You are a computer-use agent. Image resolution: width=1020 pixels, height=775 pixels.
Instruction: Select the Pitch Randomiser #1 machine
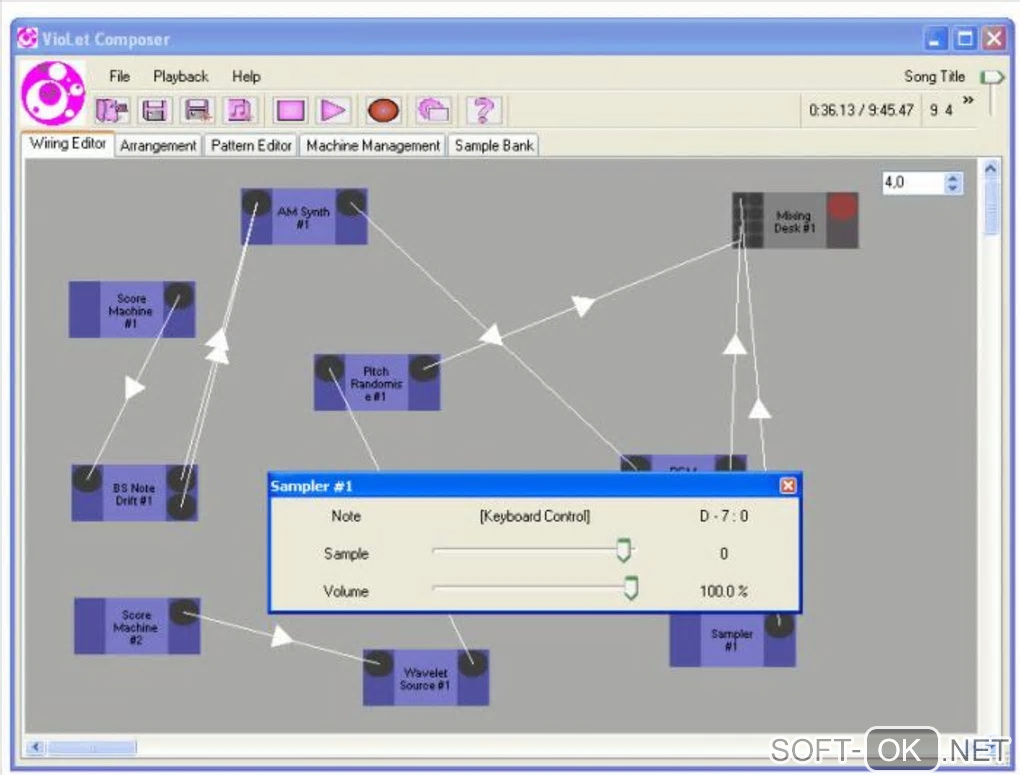click(376, 383)
